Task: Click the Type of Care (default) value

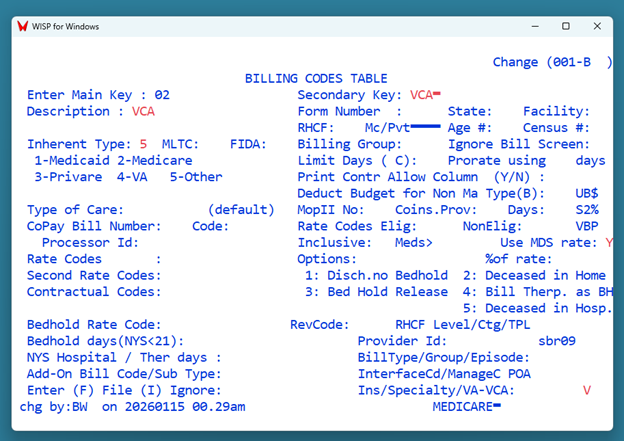Action: tap(240, 210)
